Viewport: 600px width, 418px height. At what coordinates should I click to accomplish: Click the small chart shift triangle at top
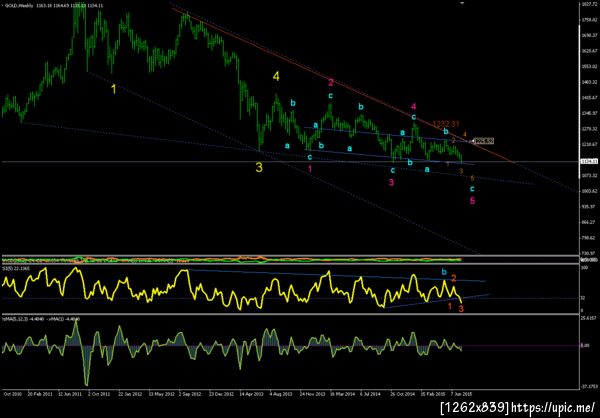tap(462, 3)
